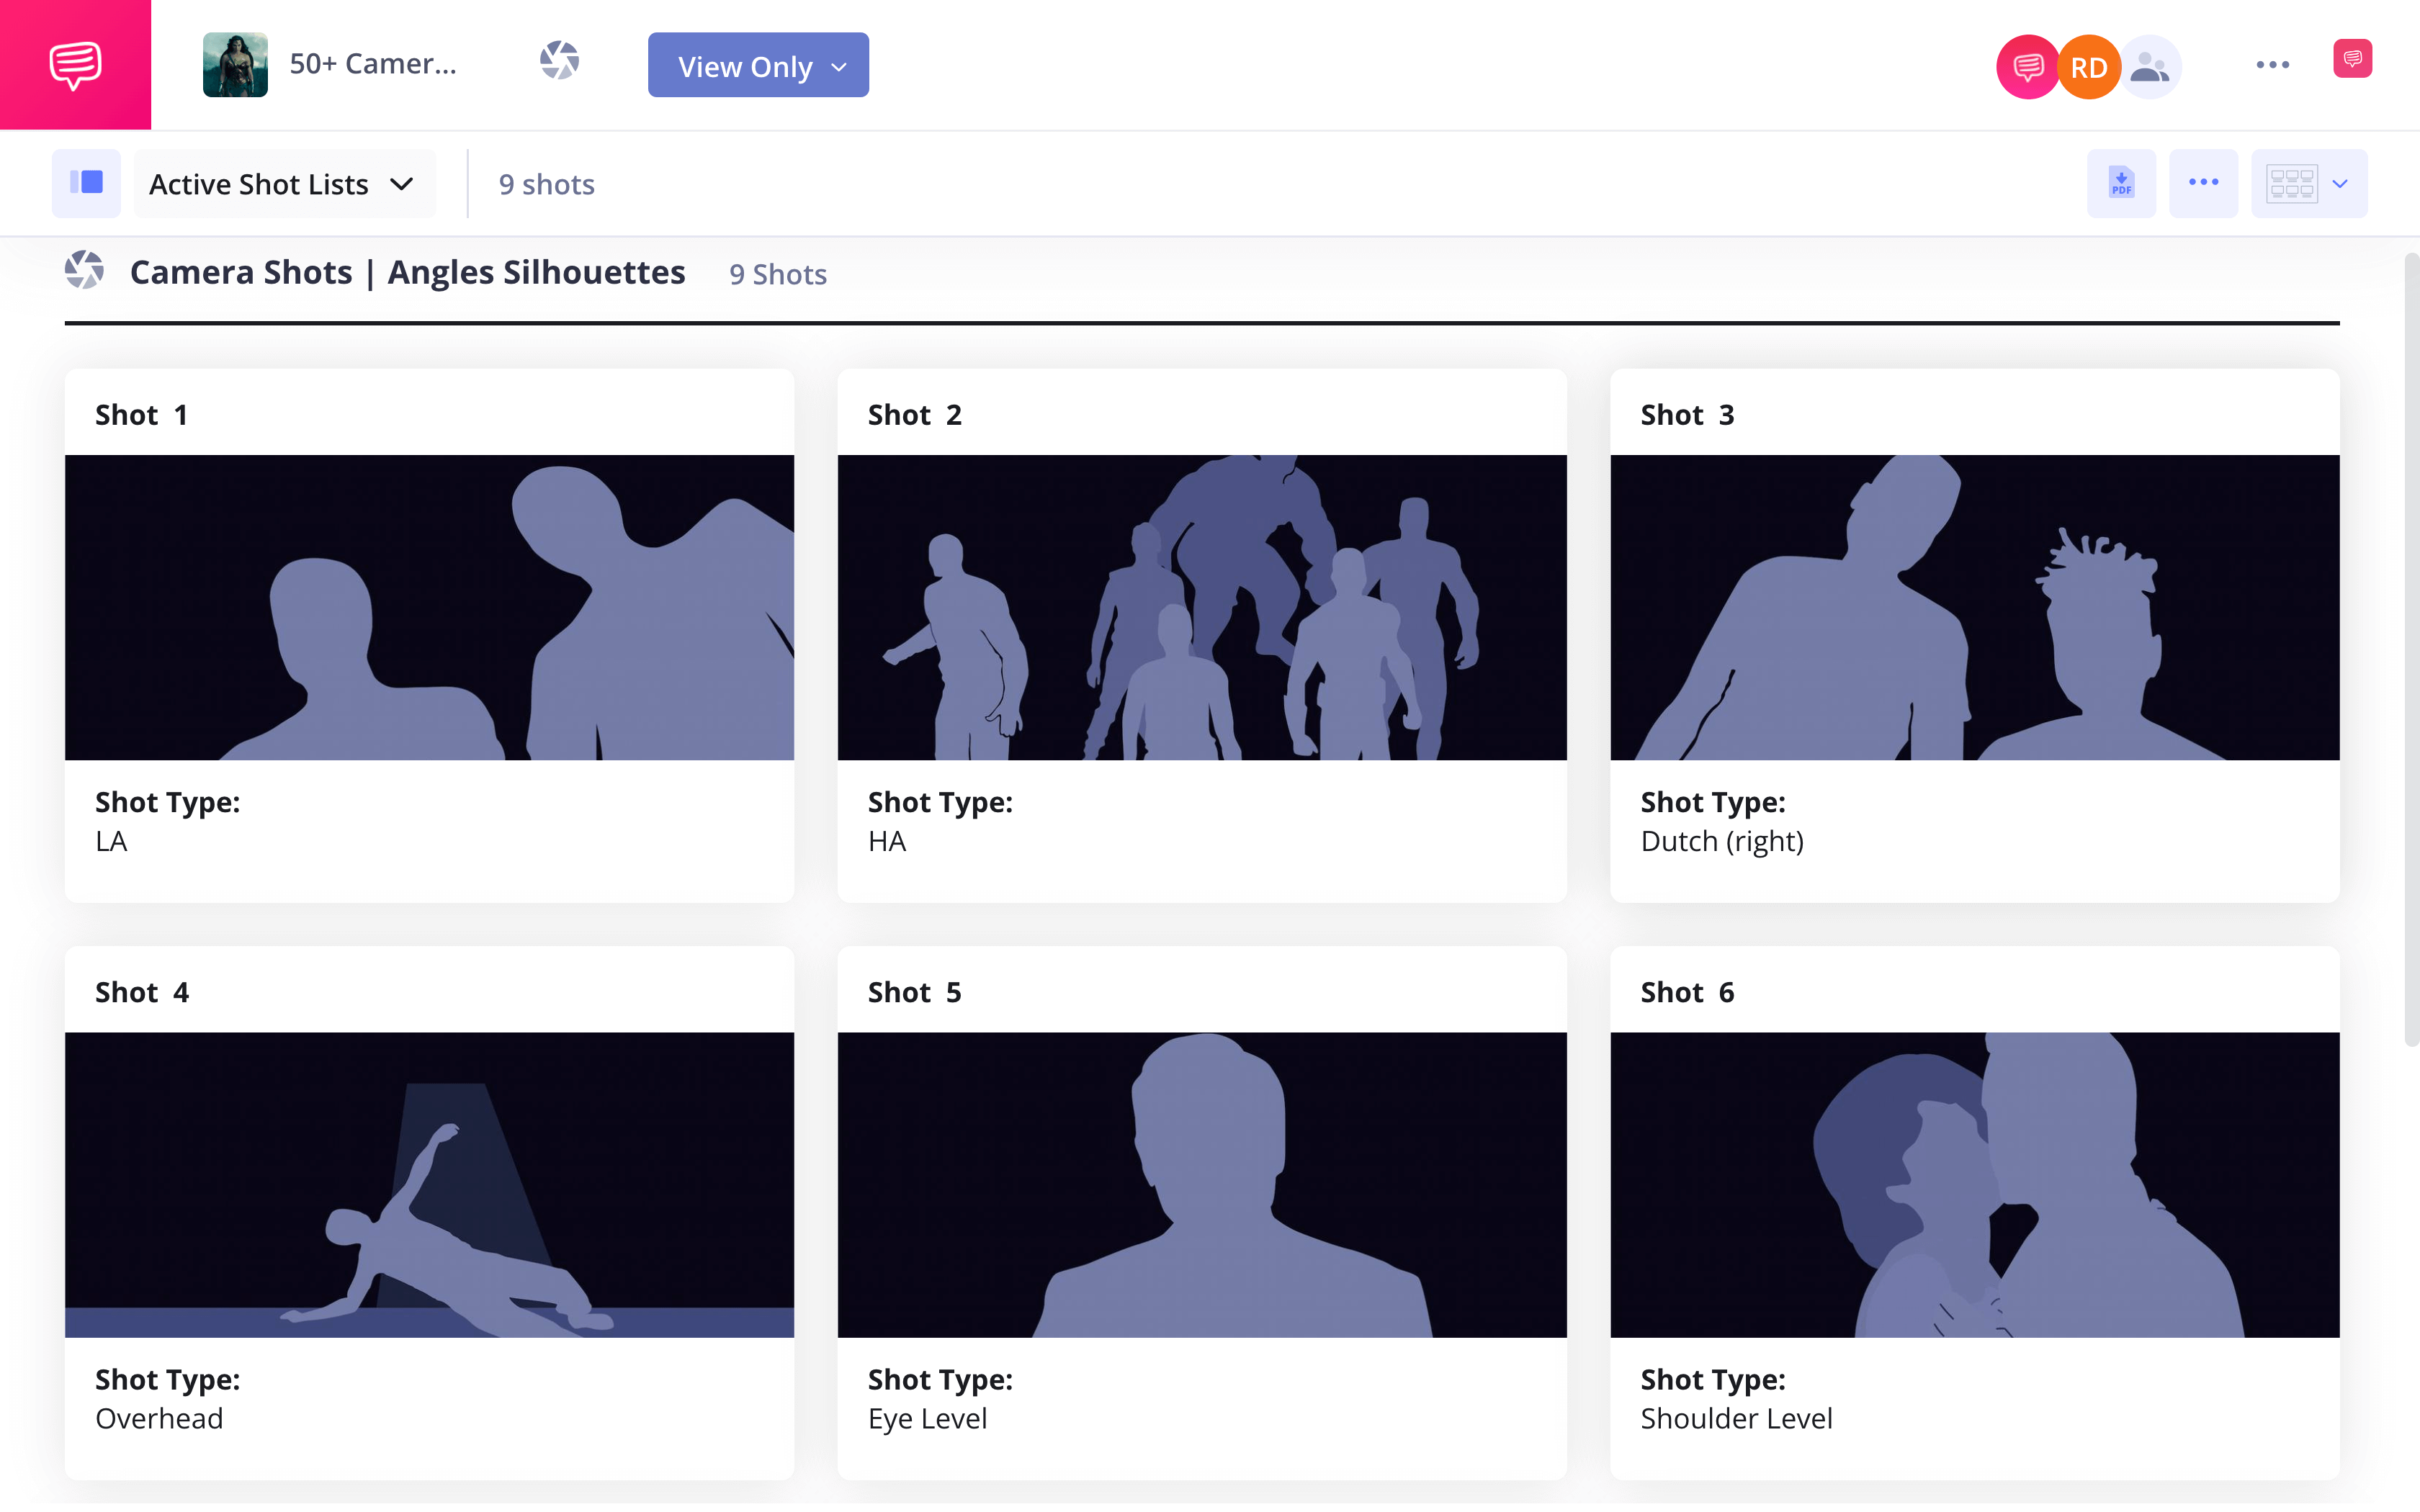
Task: Toggle the sidebar panel icon
Action: (87, 183)
